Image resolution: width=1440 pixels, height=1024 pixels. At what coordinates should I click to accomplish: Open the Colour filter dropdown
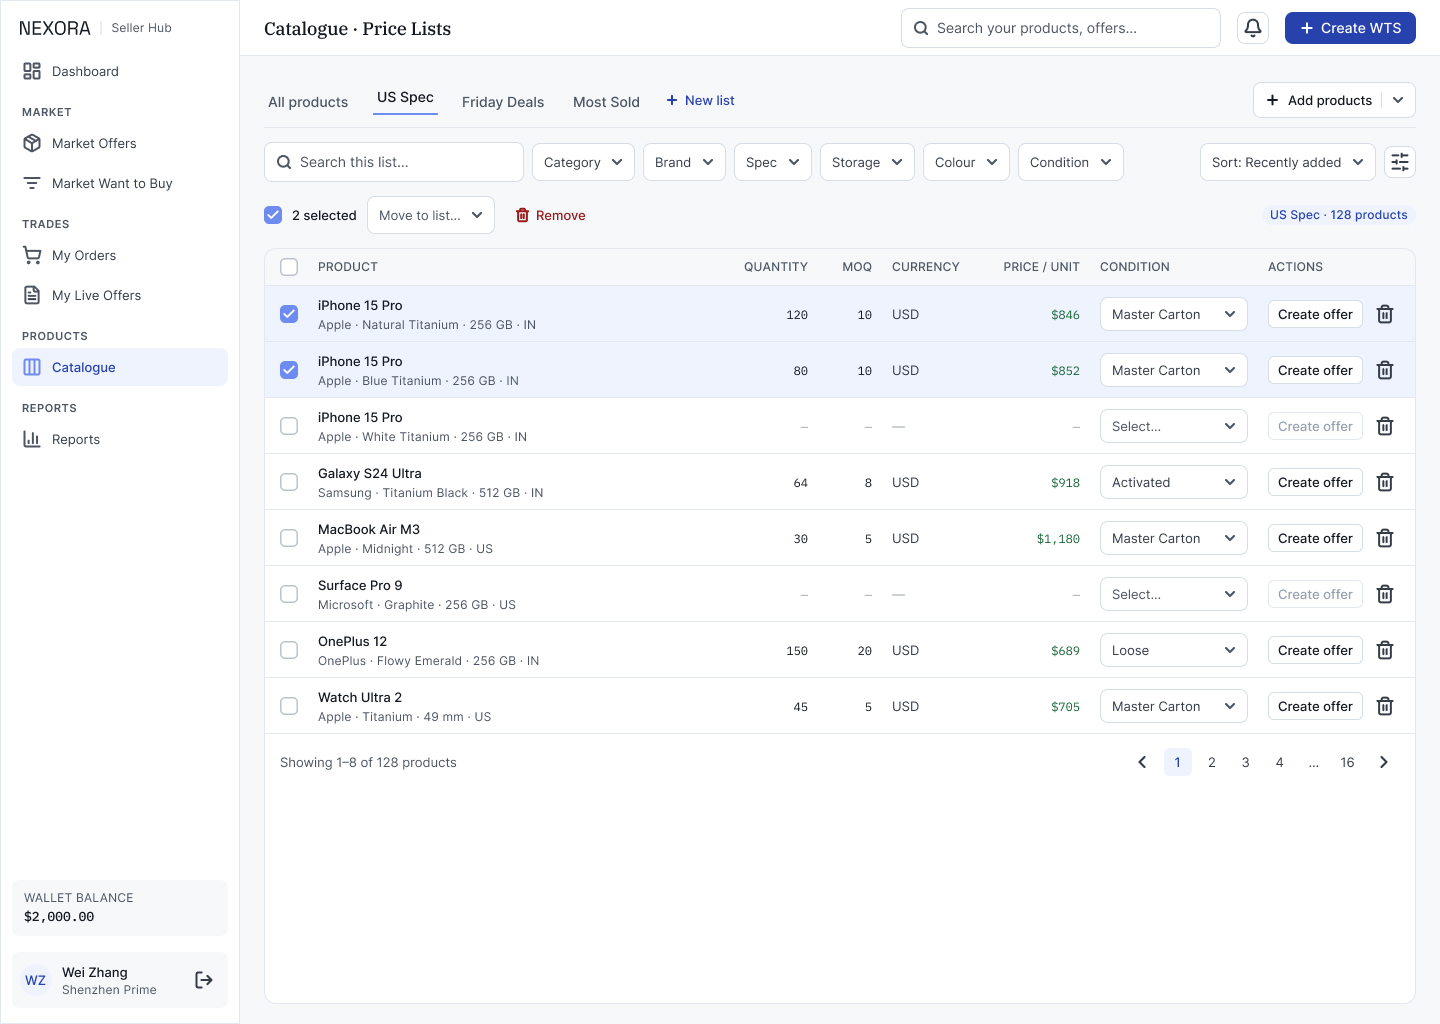[x=966, y=162]
